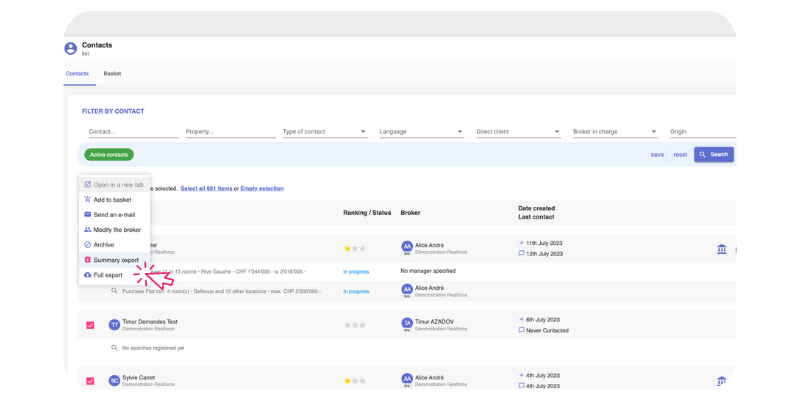Viewport: 800px width, 400px height.
Task: Click Alice André avatar in Sylvie Carret row
Action: (407, 379)
